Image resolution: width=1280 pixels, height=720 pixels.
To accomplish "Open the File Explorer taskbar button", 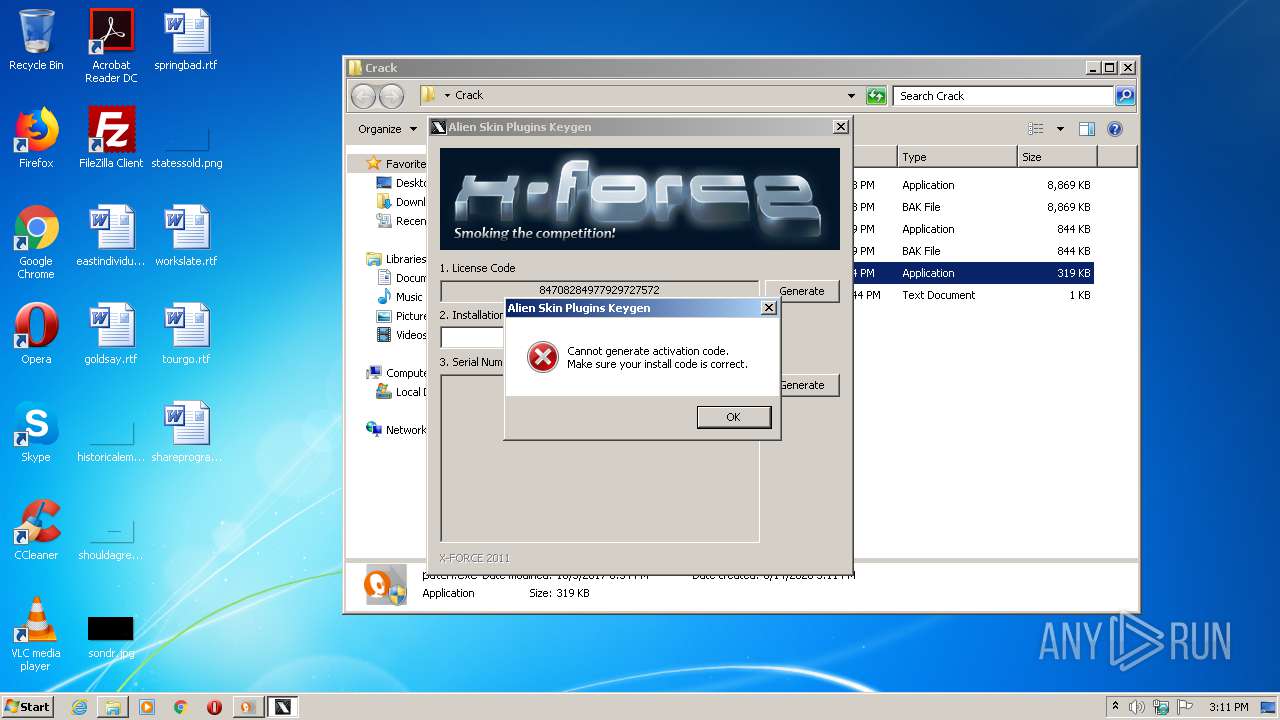I will 113,707.
